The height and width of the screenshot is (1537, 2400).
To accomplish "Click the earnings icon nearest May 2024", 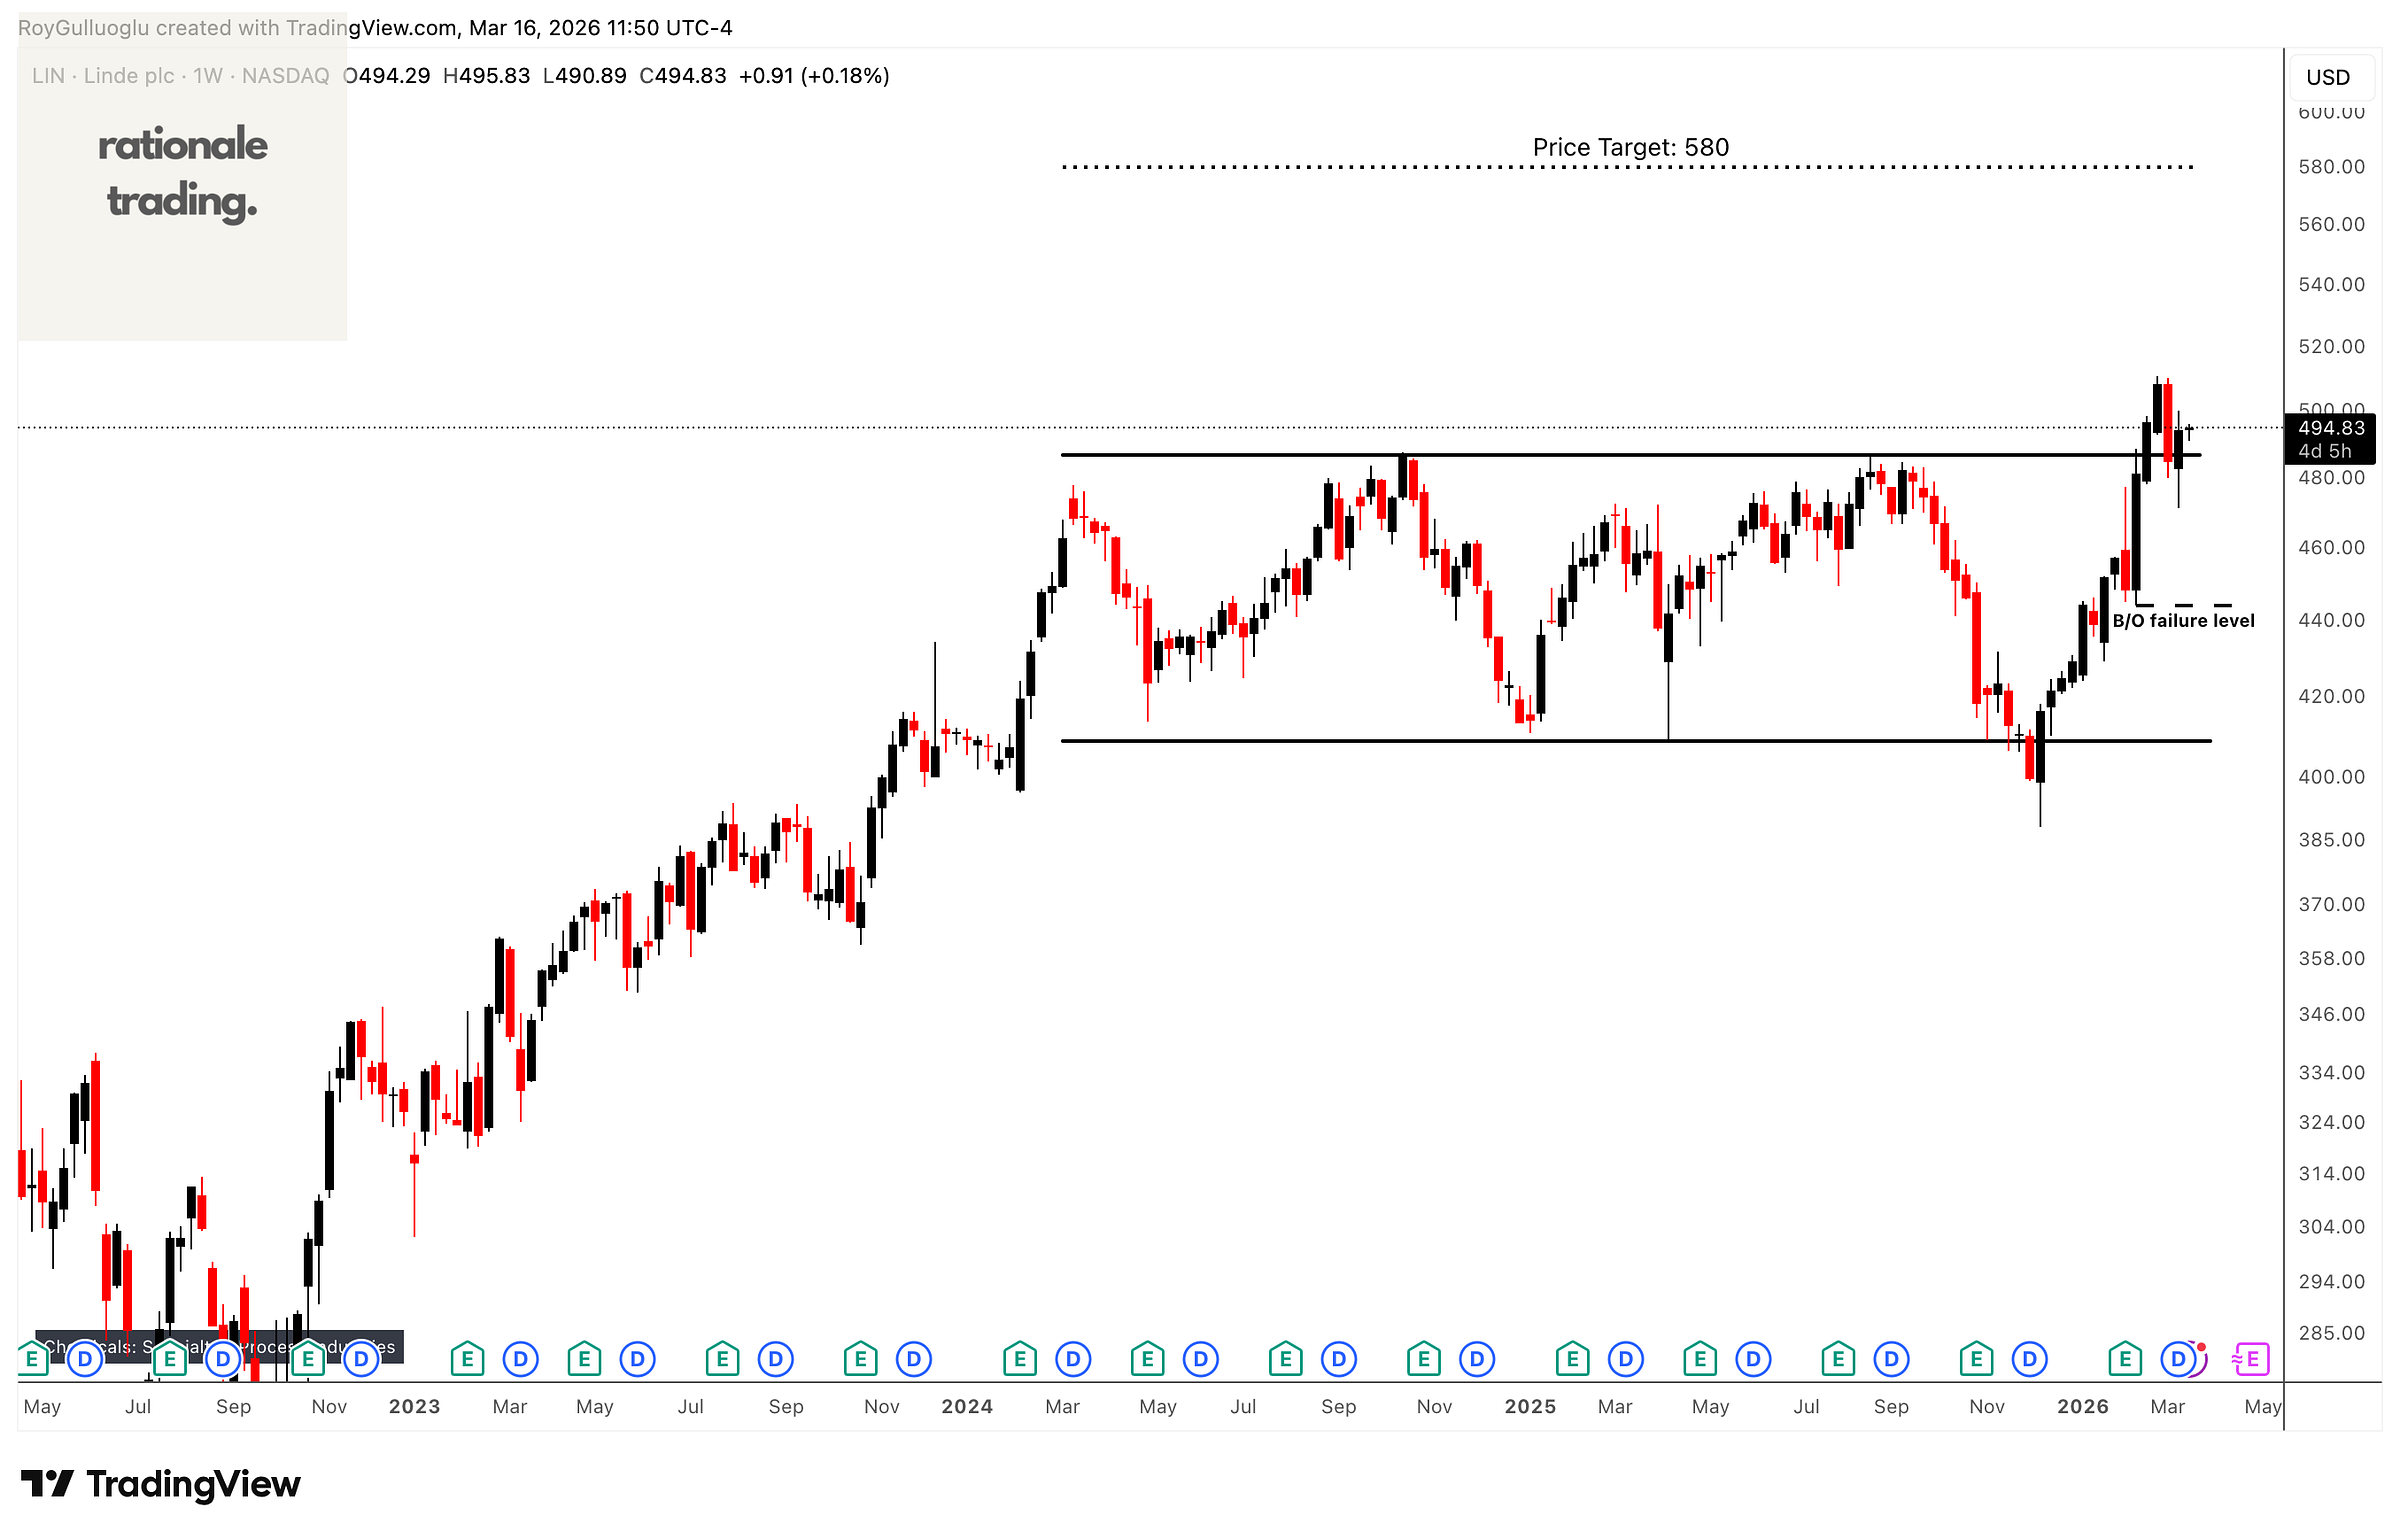I will click(1147, 1359).
